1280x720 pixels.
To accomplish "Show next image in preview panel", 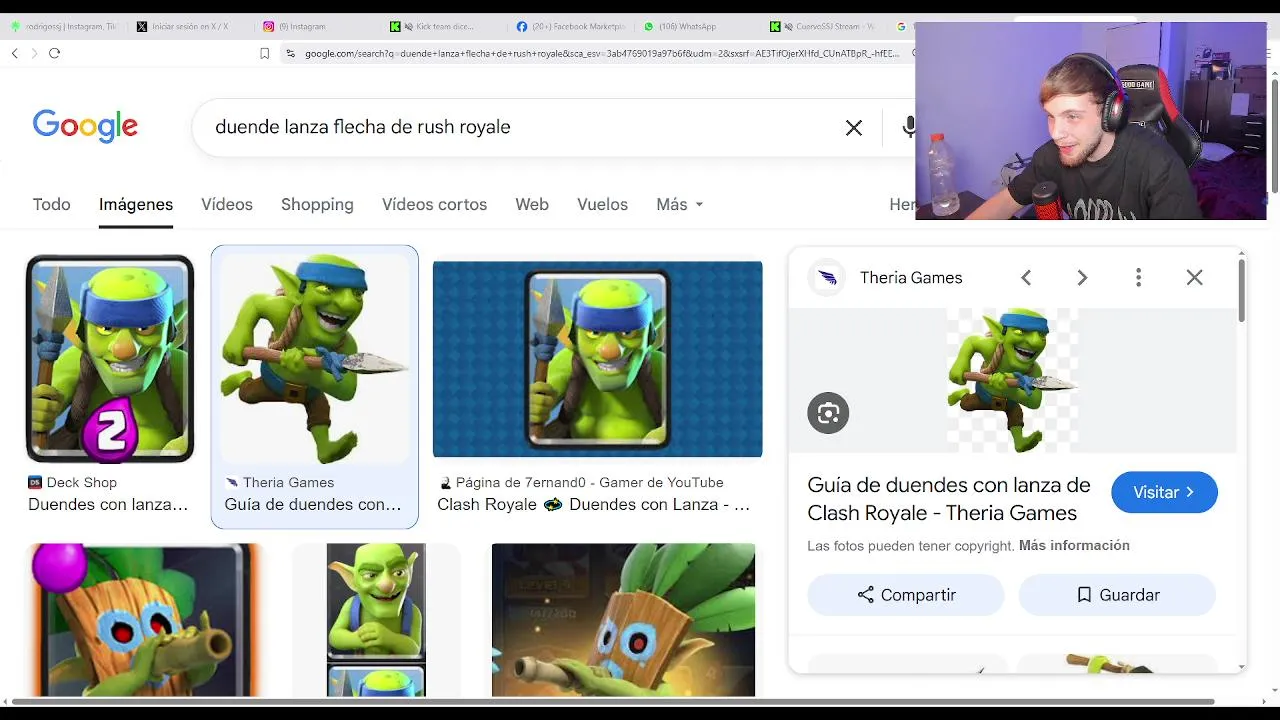I will pos(1082,278).
